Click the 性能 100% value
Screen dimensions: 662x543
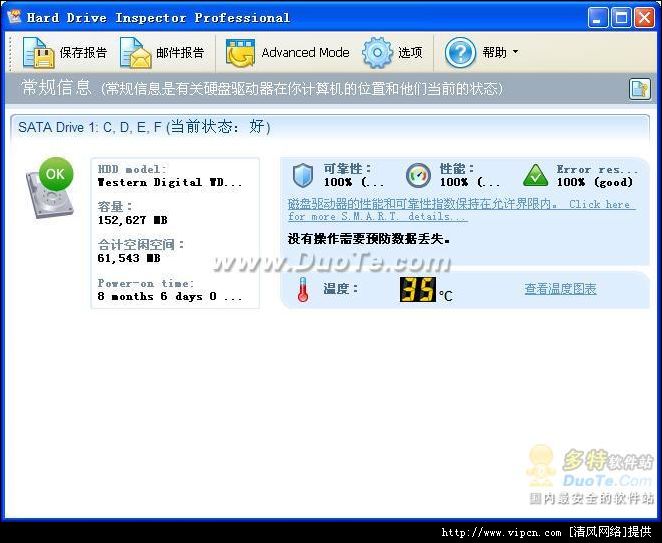[470, 182]
